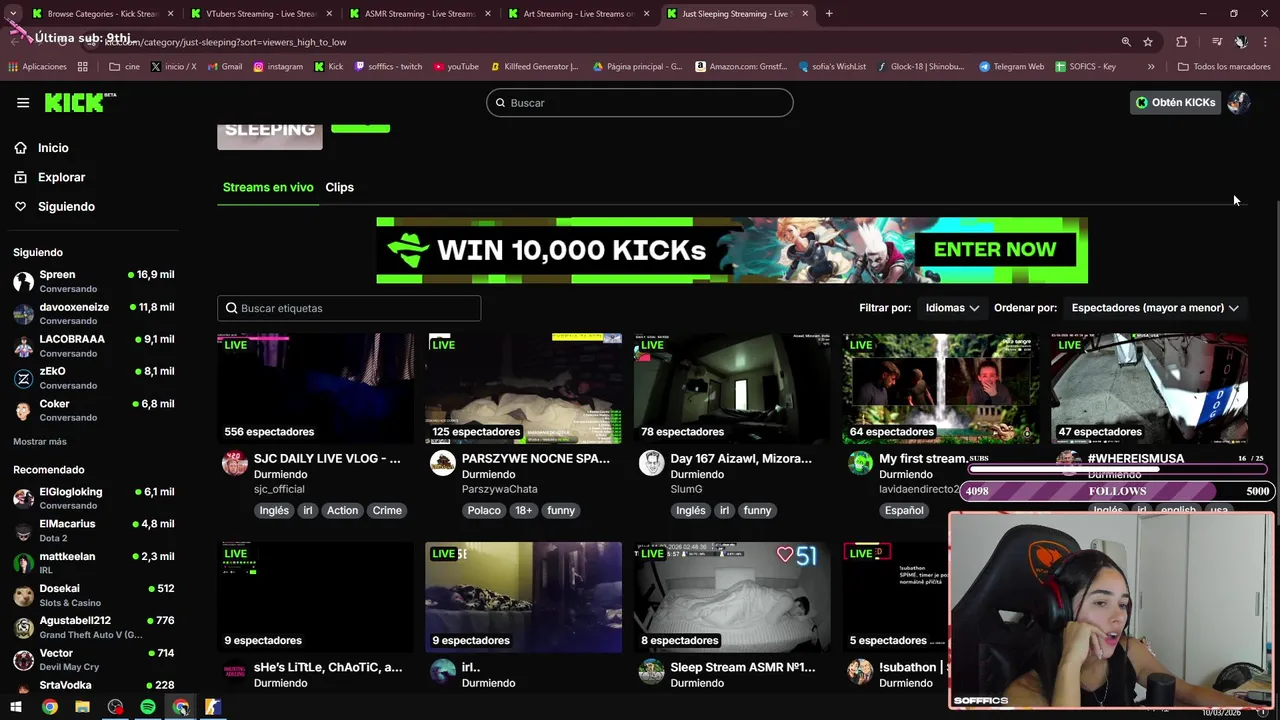This screenshot has width=1280, height=720.
Task: Click SlumG channel avatar
Action: coord(651,463)
